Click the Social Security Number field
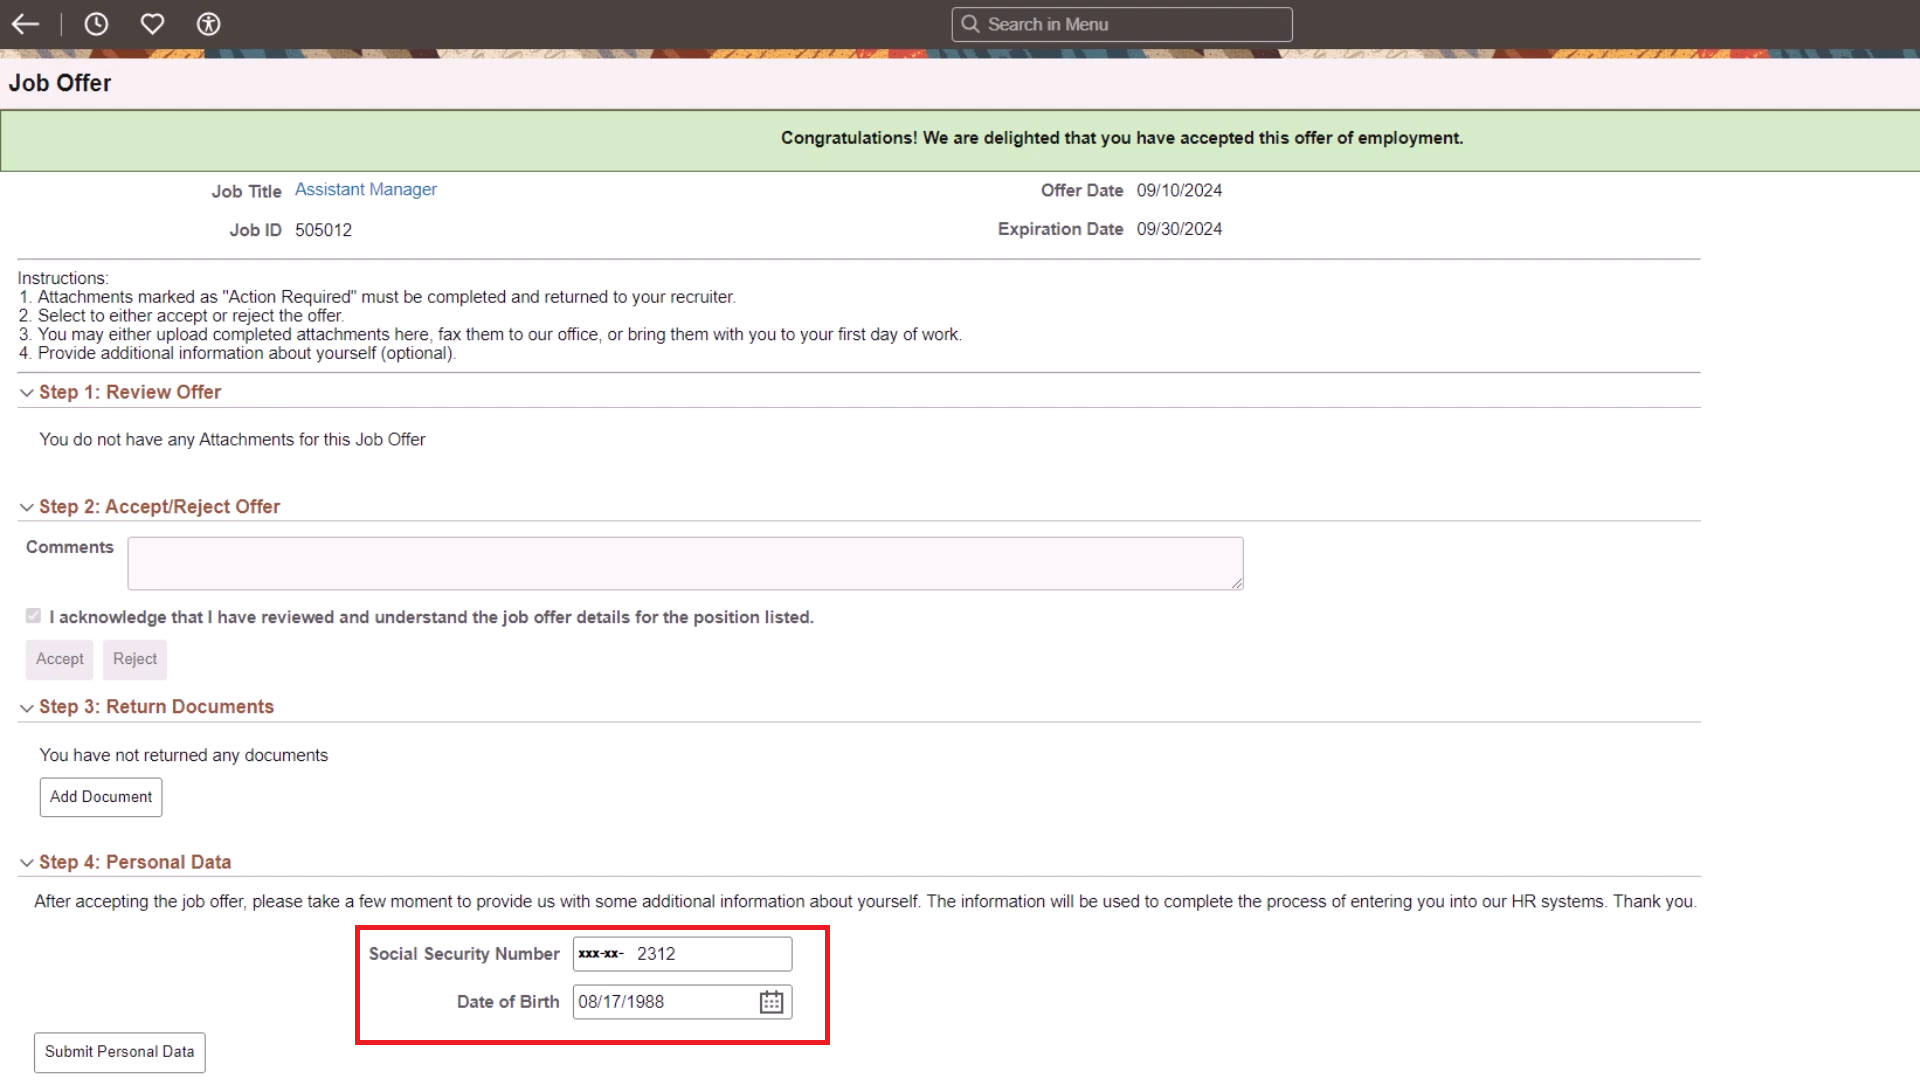 click(681, 953)
